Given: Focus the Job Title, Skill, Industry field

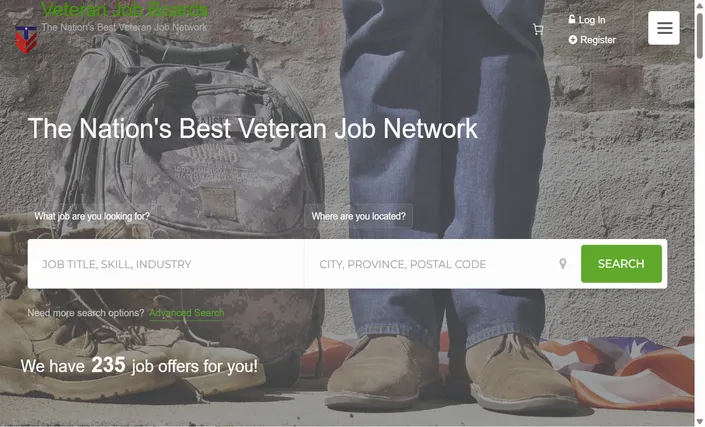Looking at the screenshot, I should coord(166,264).
